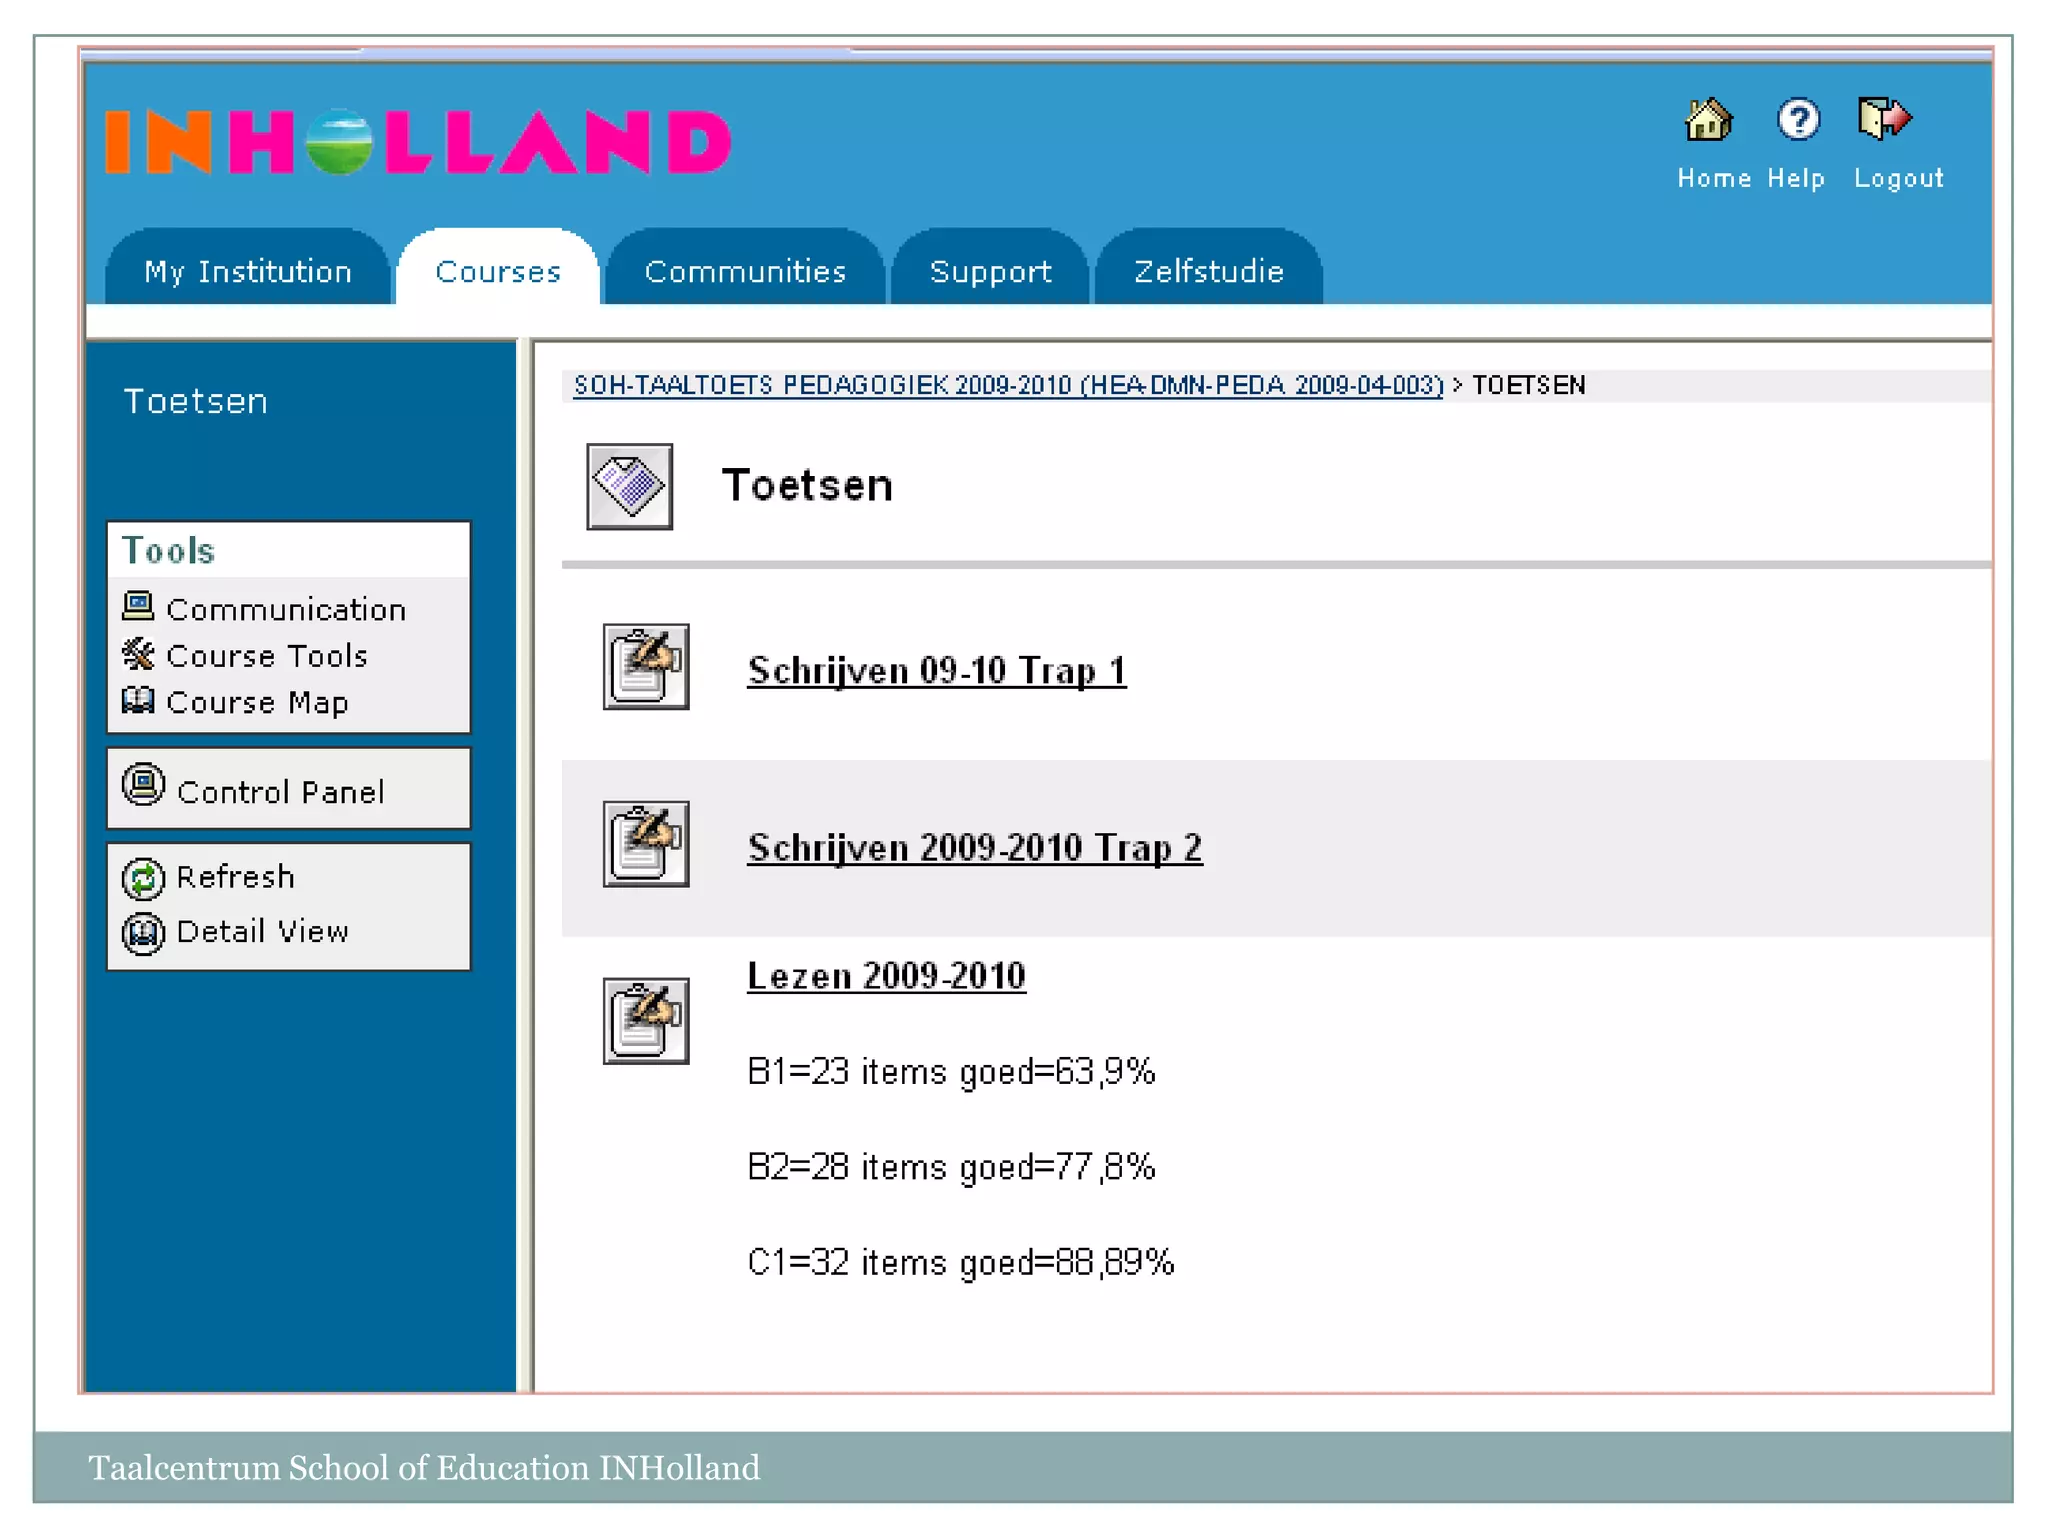Open the Communities tab
Image resolution: width=2048 pixels, height=1536 pixels.
745,271
